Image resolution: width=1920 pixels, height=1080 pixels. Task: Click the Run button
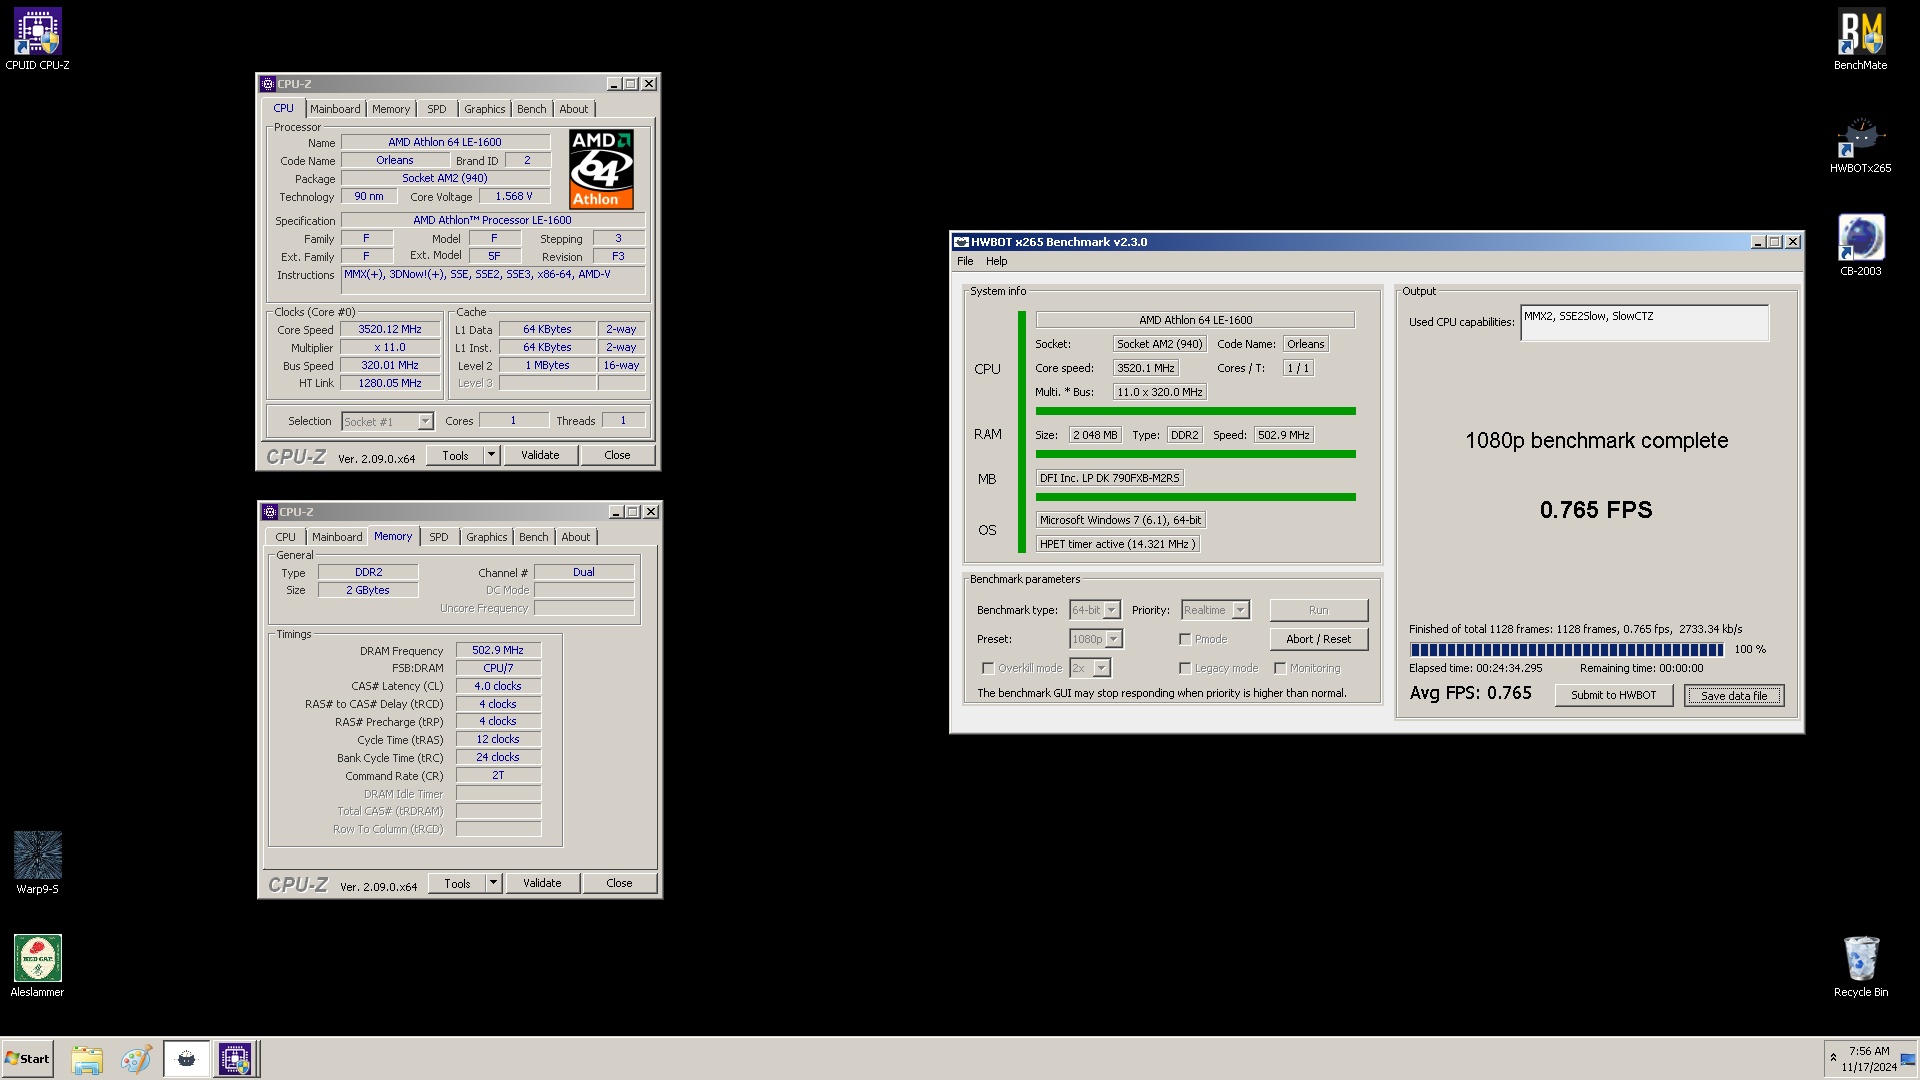point(1318,610)
